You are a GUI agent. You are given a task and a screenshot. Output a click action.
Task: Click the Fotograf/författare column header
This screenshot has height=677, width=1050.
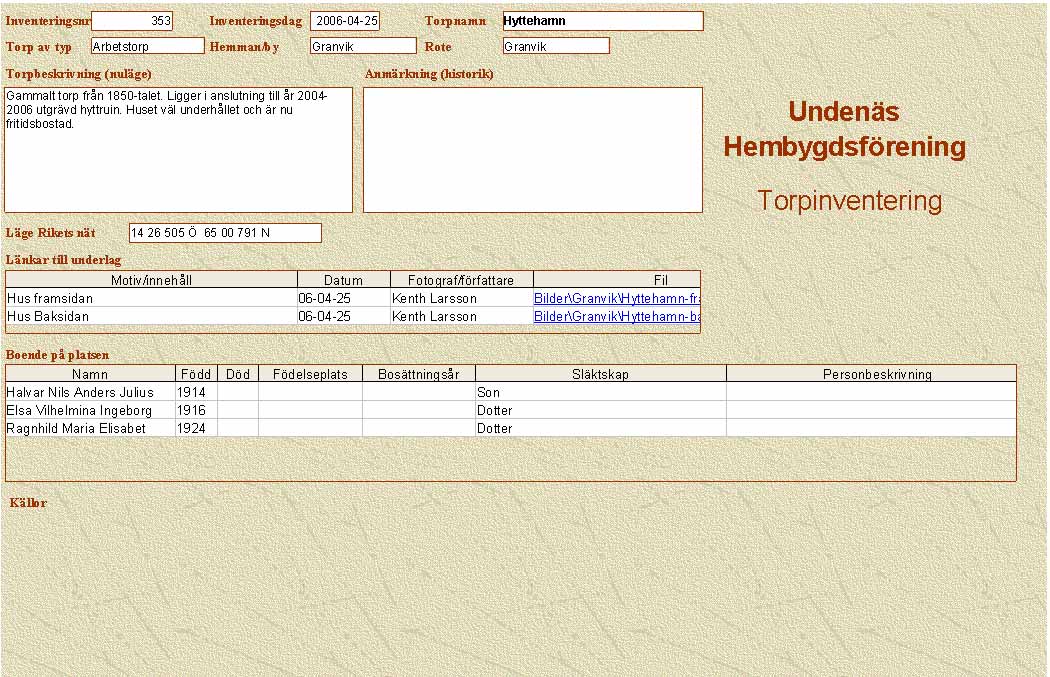tap(461, 280)
